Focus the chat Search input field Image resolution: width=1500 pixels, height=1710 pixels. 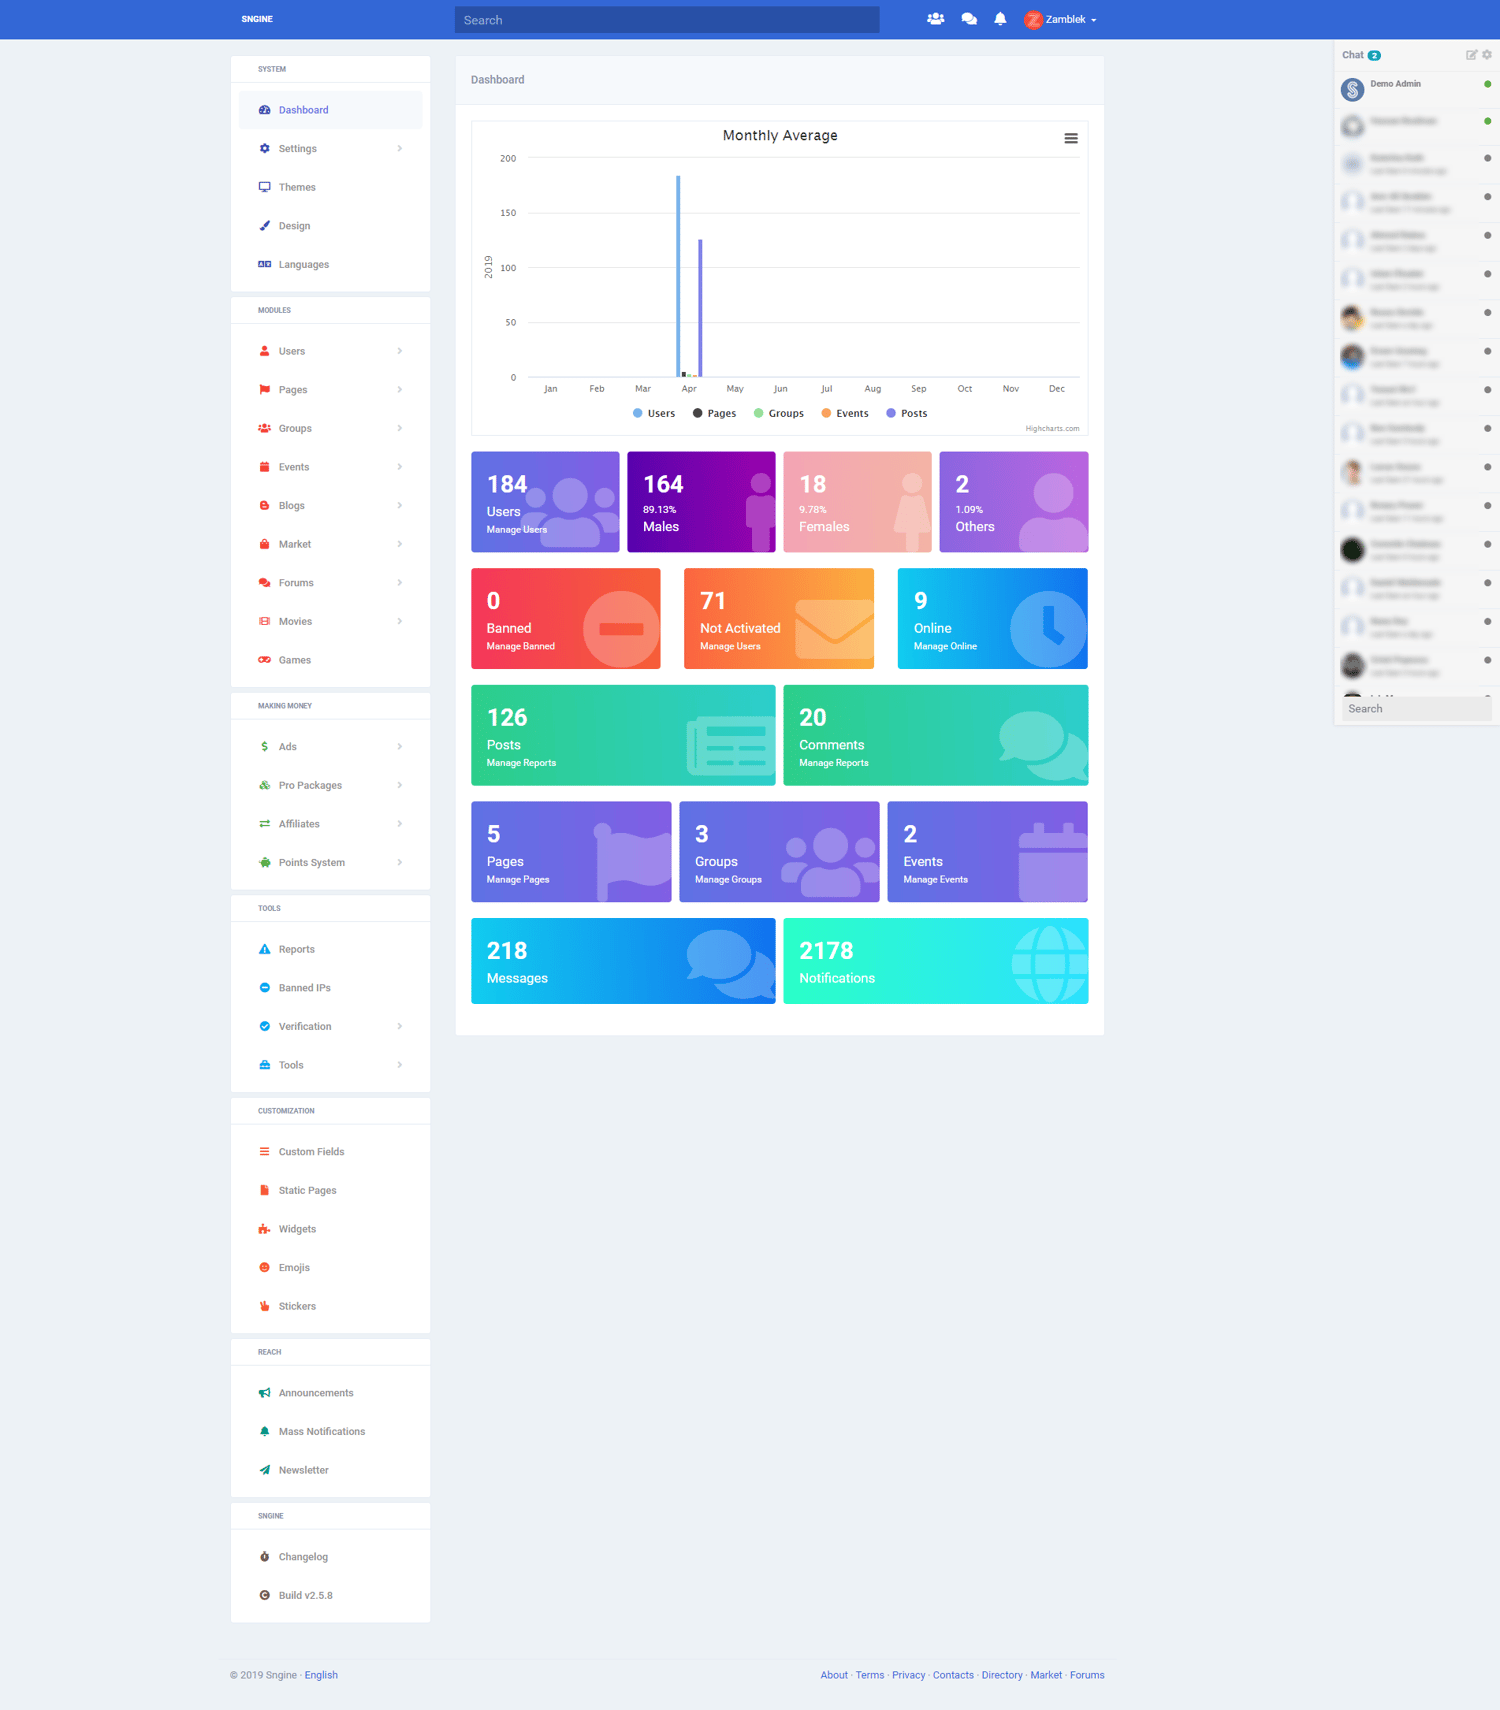click(x=1416, y=709)
